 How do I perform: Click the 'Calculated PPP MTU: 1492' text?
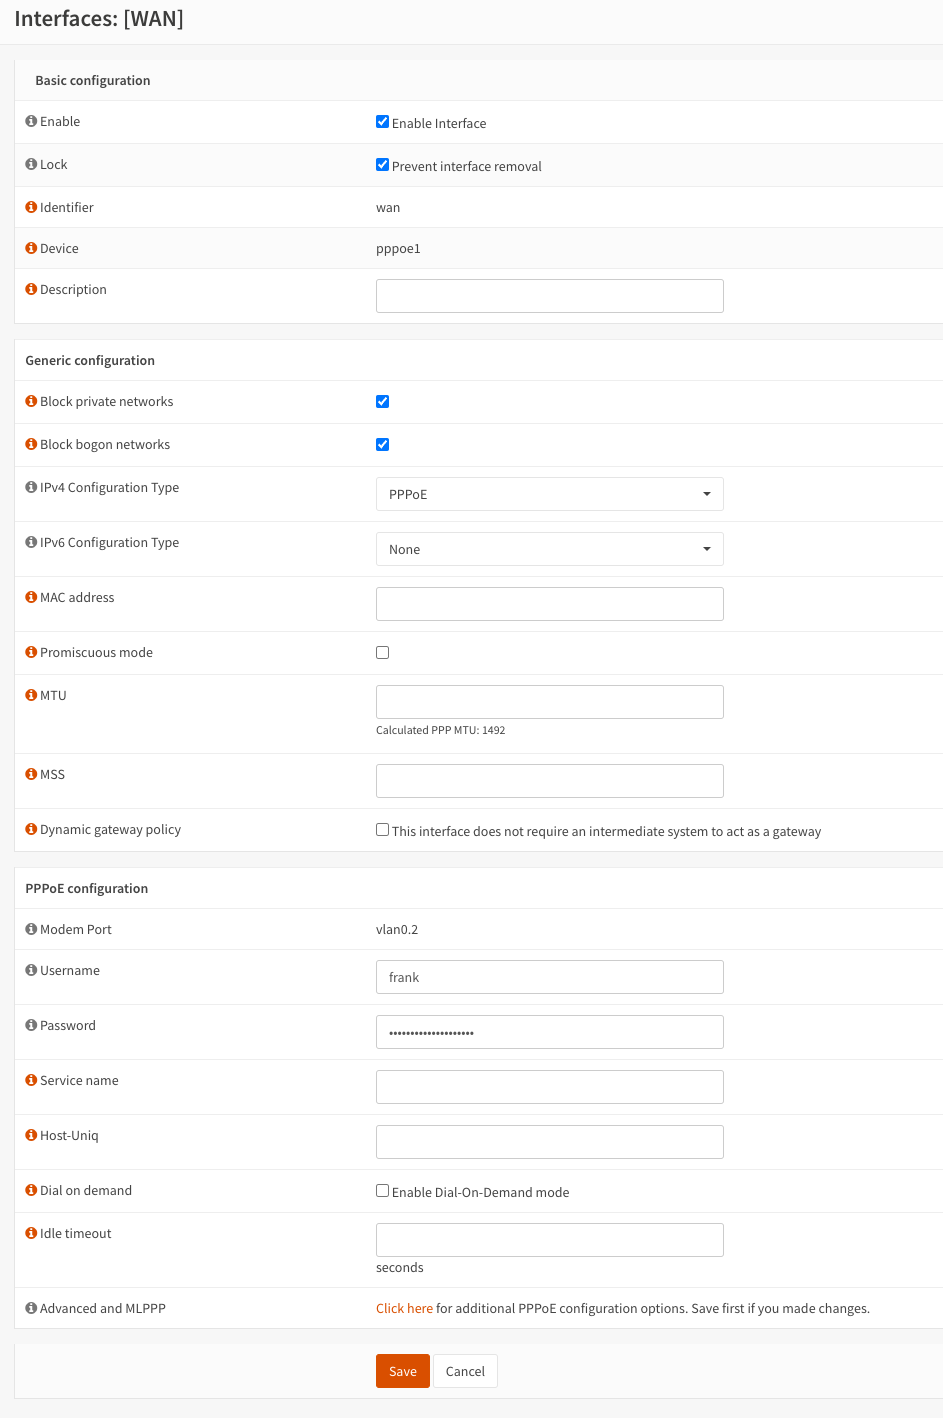pyautogui.click(x=441, y=730)
